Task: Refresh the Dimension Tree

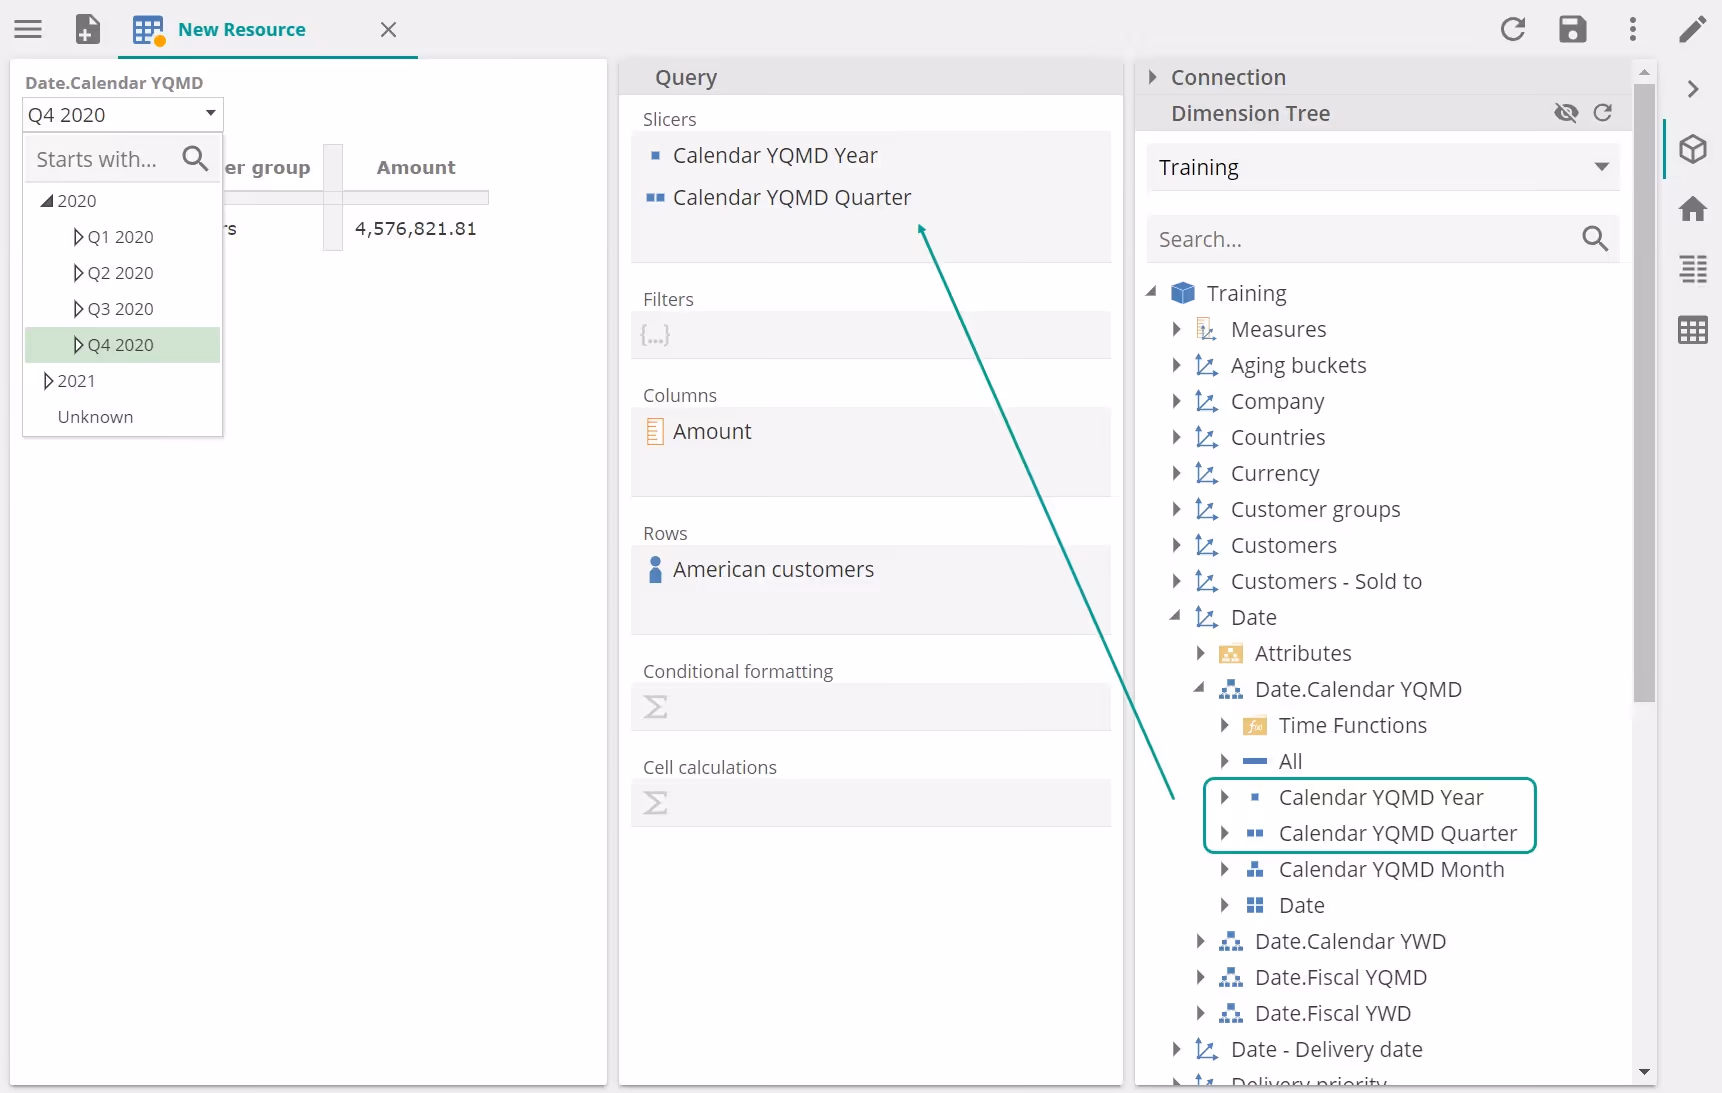Action: coord(1602,113)
